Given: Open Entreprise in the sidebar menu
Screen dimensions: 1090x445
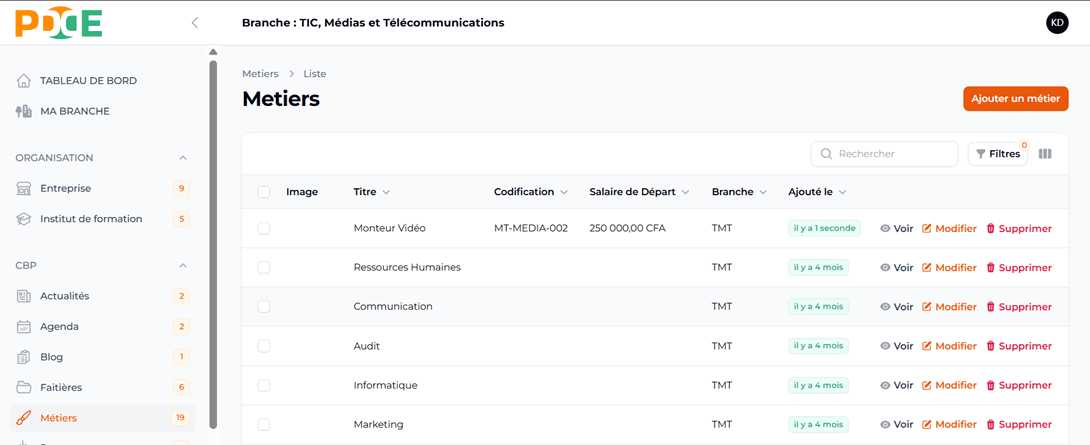Looking at the screenshot, I should [x=65, y=188].
